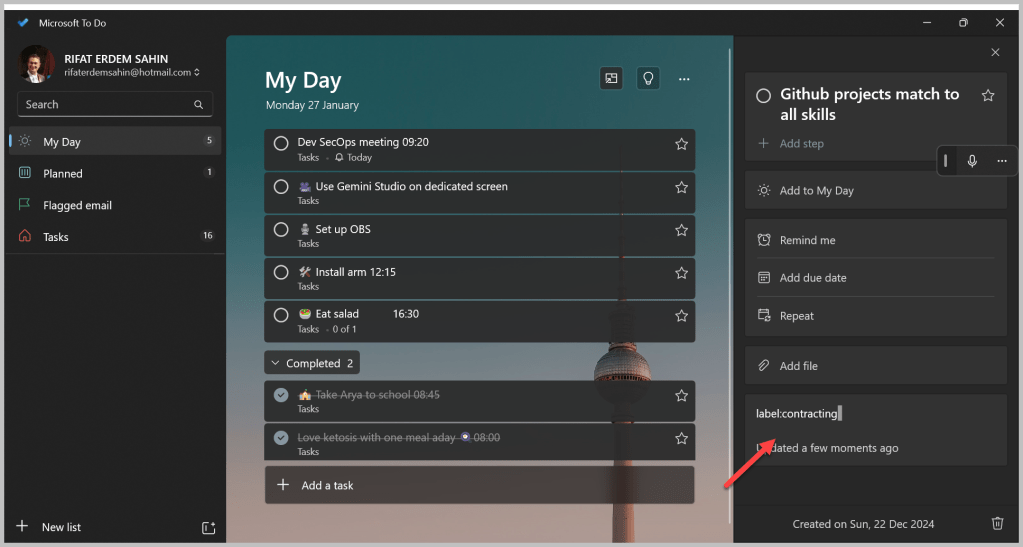The height and width of the screenshot is (547, 1023).
Task: Click "Monday 27 January" date text
Action: click(312, 105)
